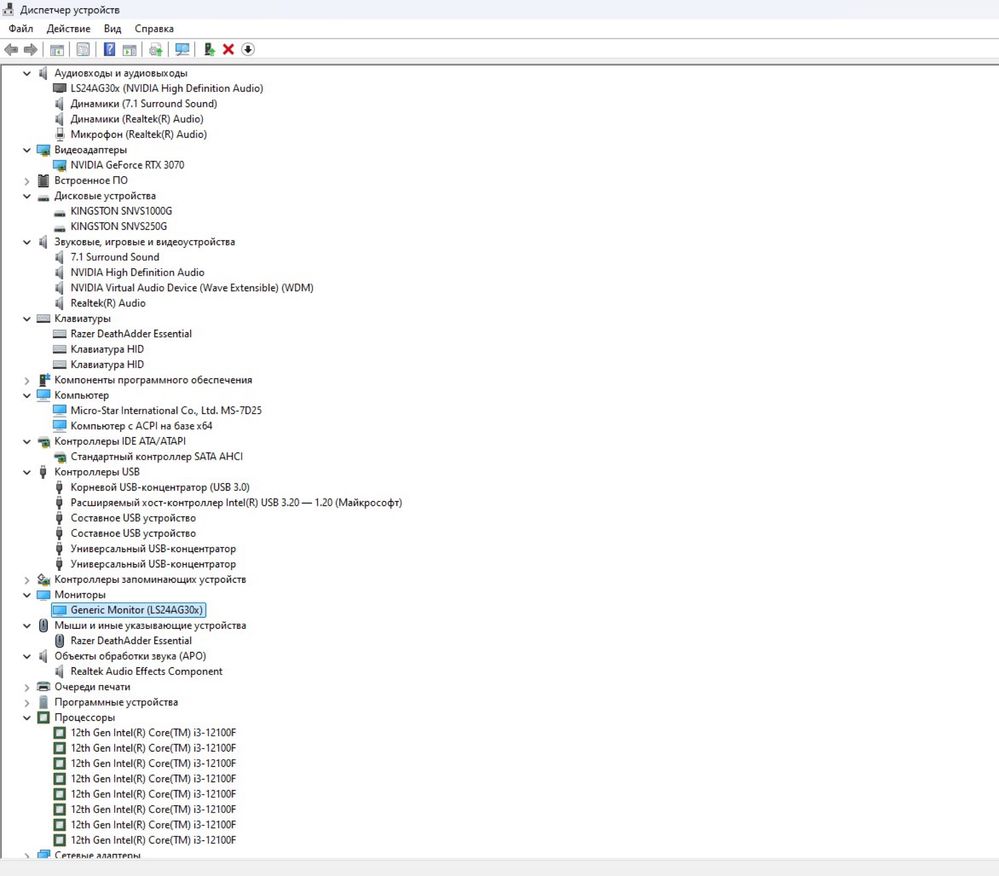The width and height of the screenshot is (999, 876).
Task: Select NVIDIA Virtual Audio Device (Wave Extensible) (WDM)
Action: click(192, 288)
